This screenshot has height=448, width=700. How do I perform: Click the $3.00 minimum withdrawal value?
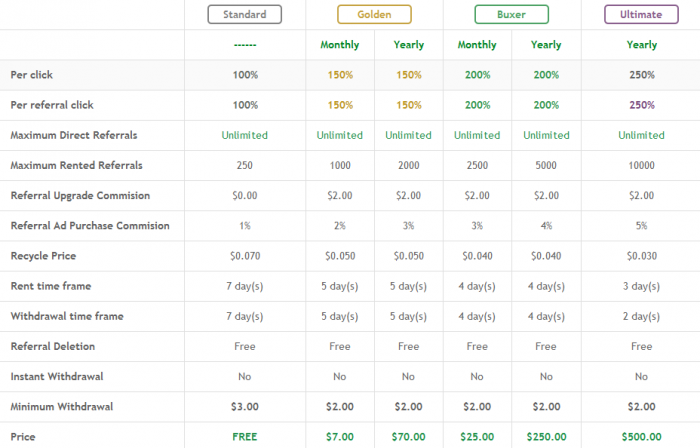[245, 407]
